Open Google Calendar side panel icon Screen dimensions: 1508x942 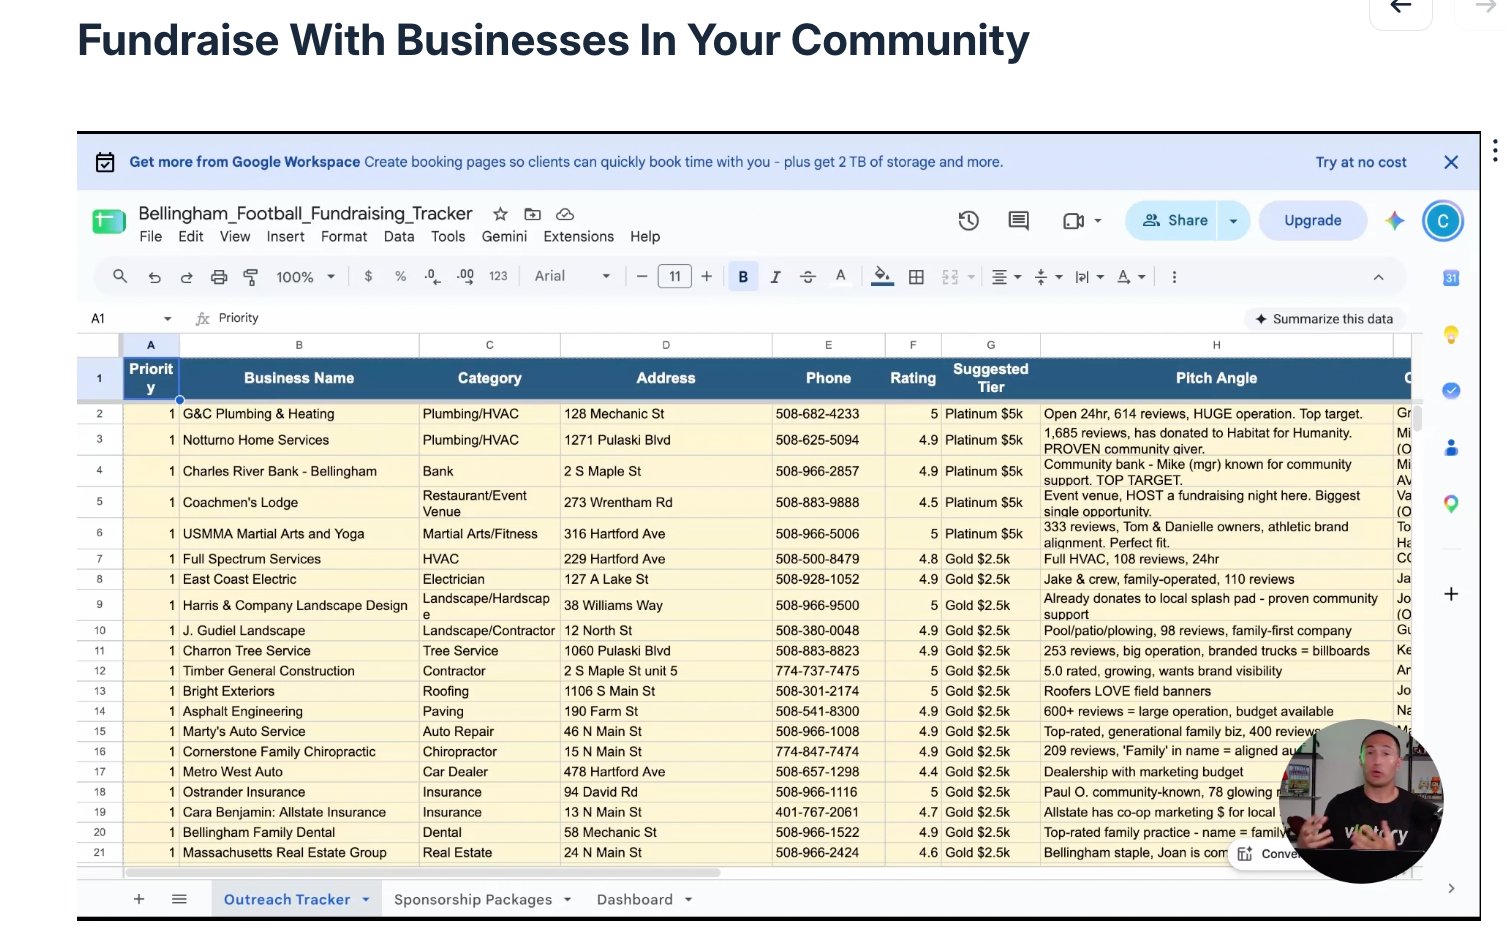1451,278
